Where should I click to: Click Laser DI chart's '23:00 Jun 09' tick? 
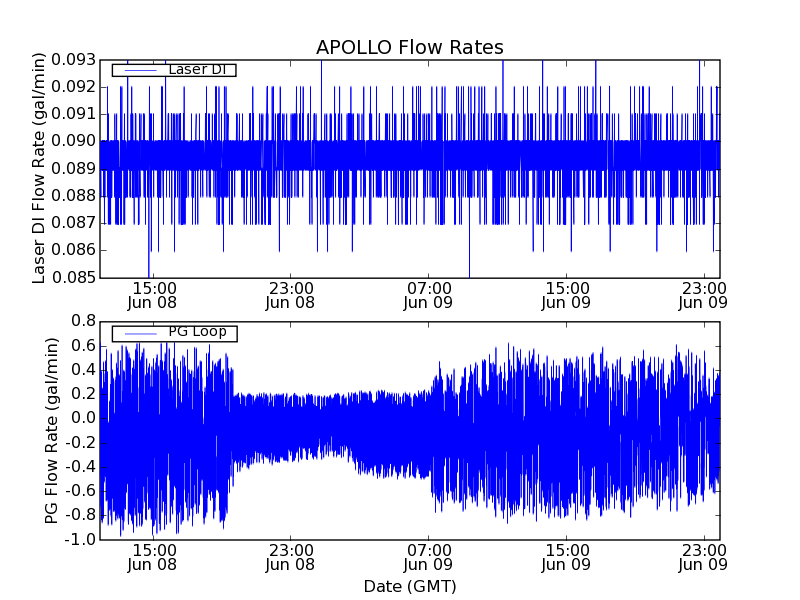click(x=703, y=296)
